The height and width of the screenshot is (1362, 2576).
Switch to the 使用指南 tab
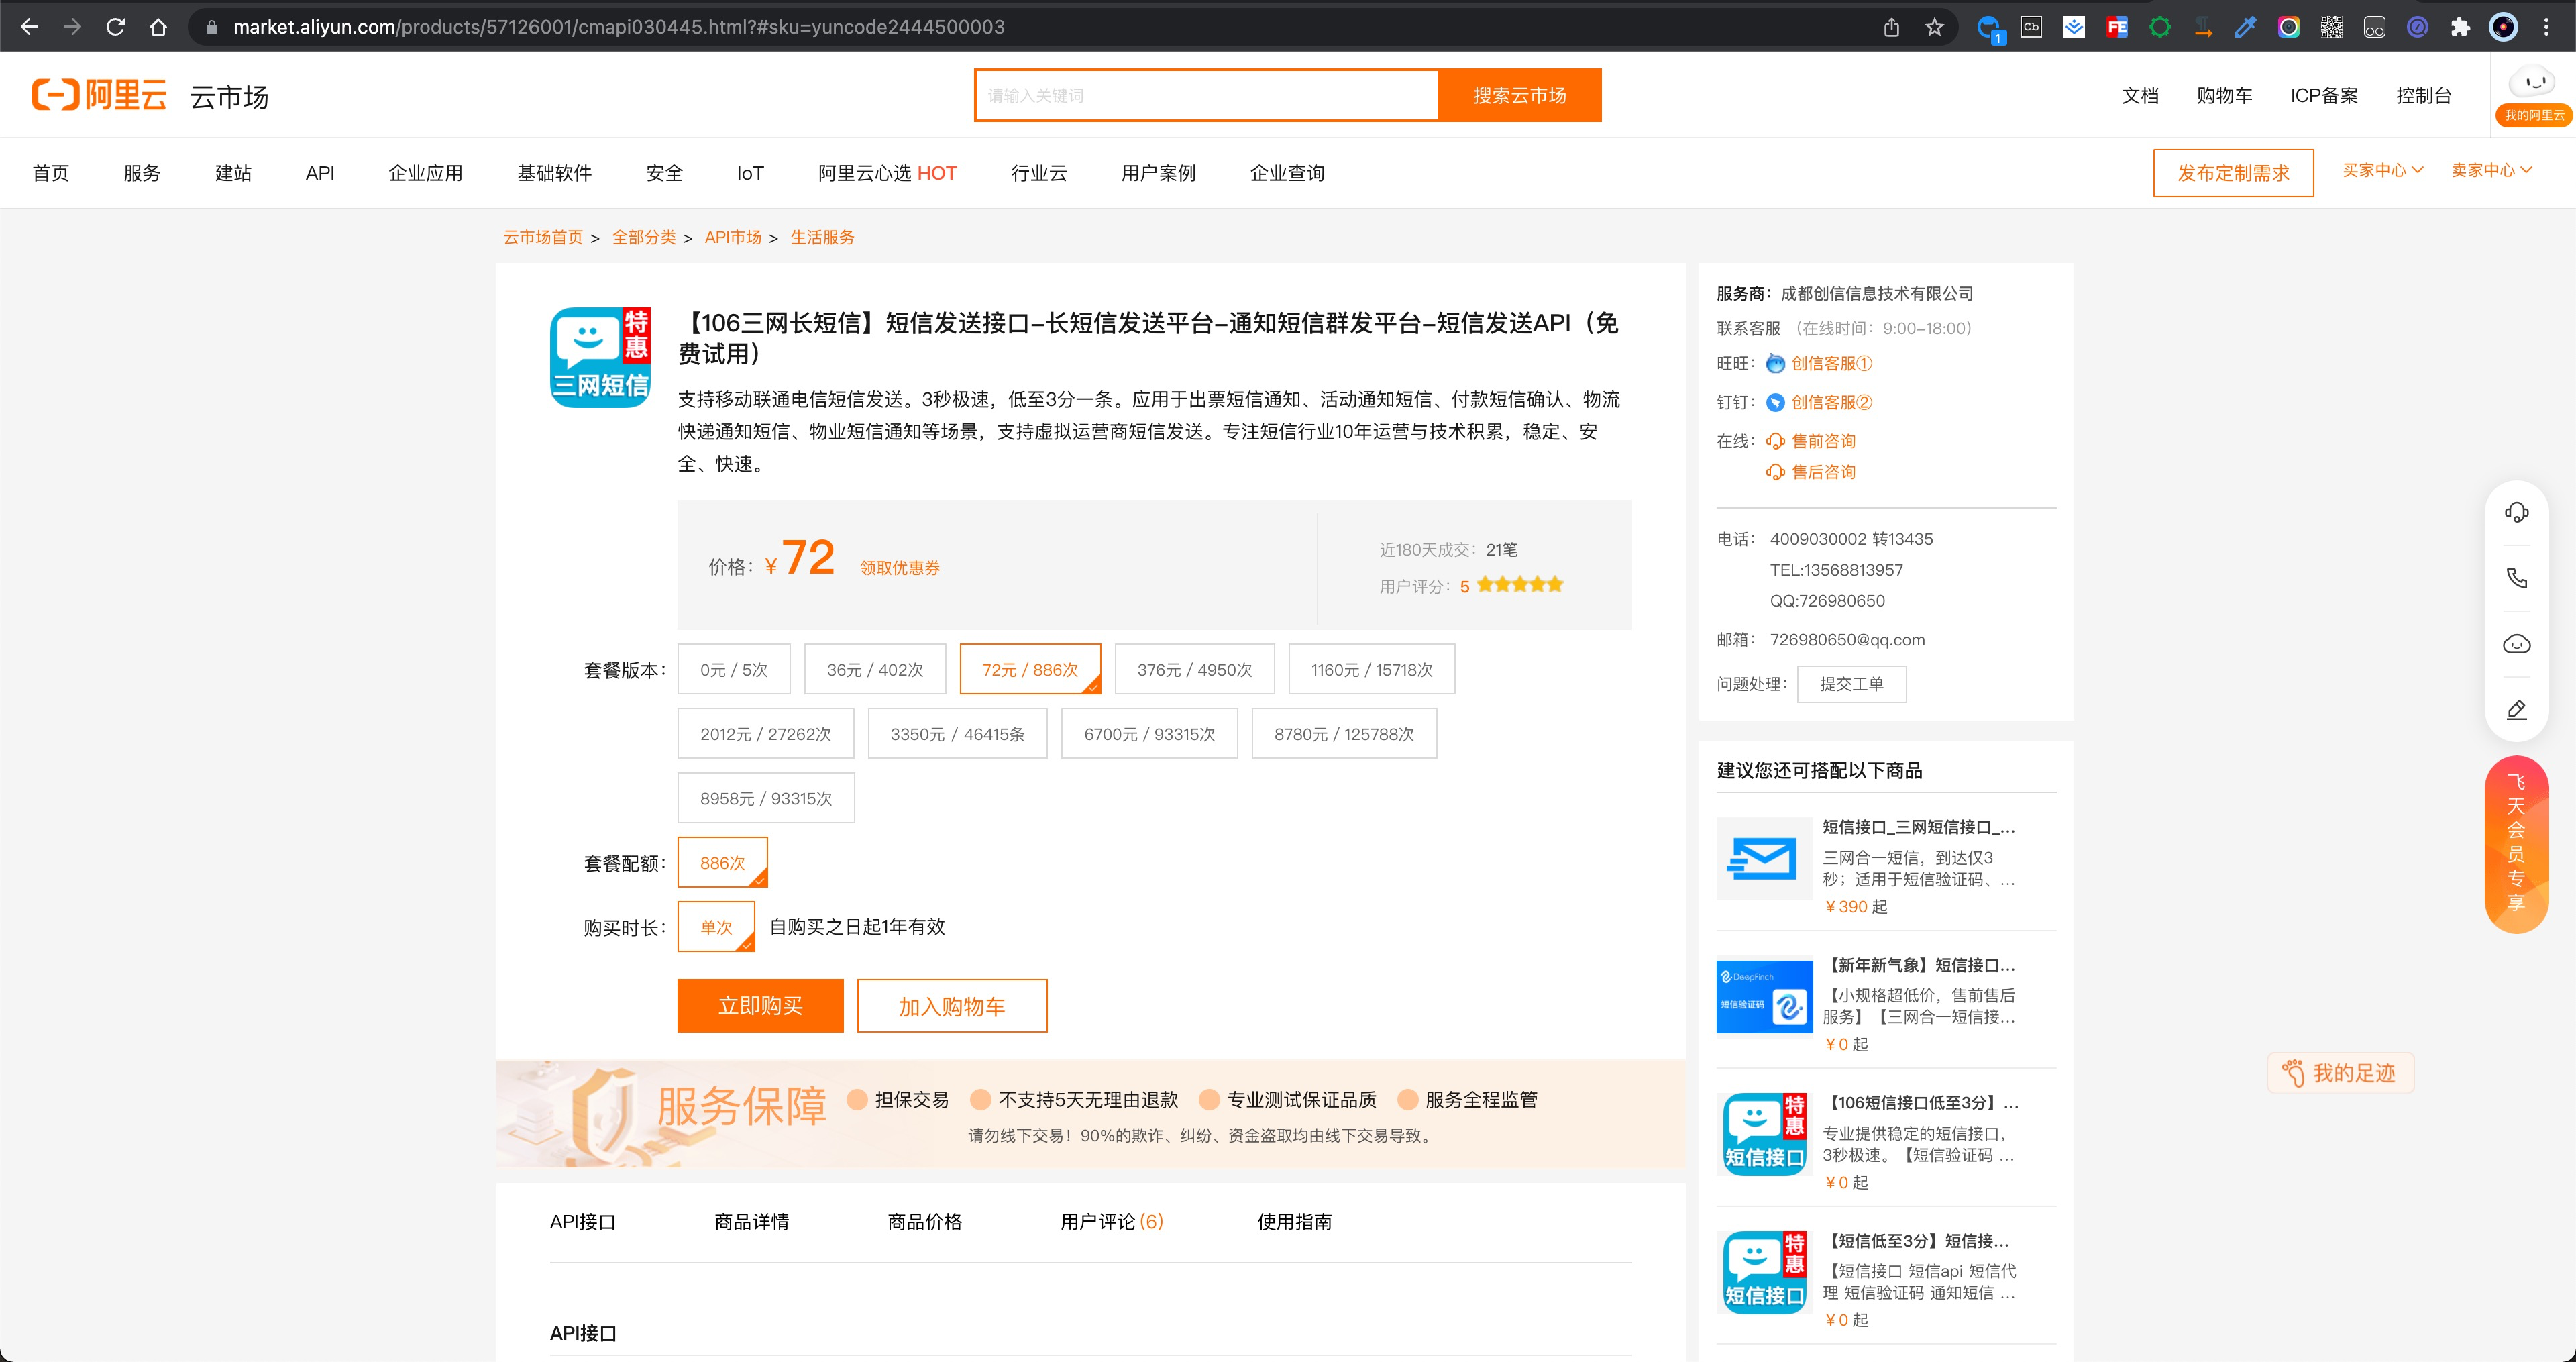tap(1294, 1221)
